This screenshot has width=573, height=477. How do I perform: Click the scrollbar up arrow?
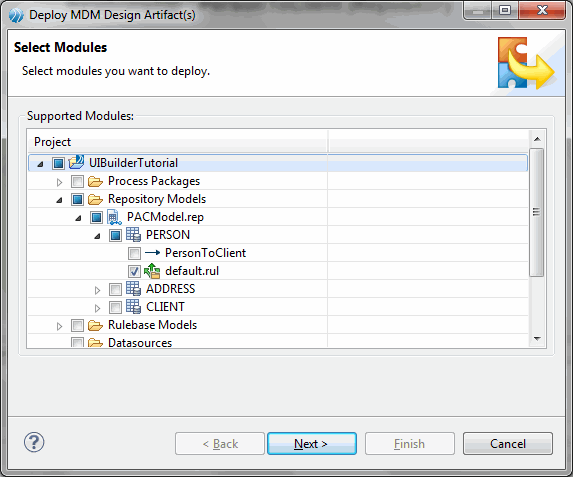(x=537, y=139)
